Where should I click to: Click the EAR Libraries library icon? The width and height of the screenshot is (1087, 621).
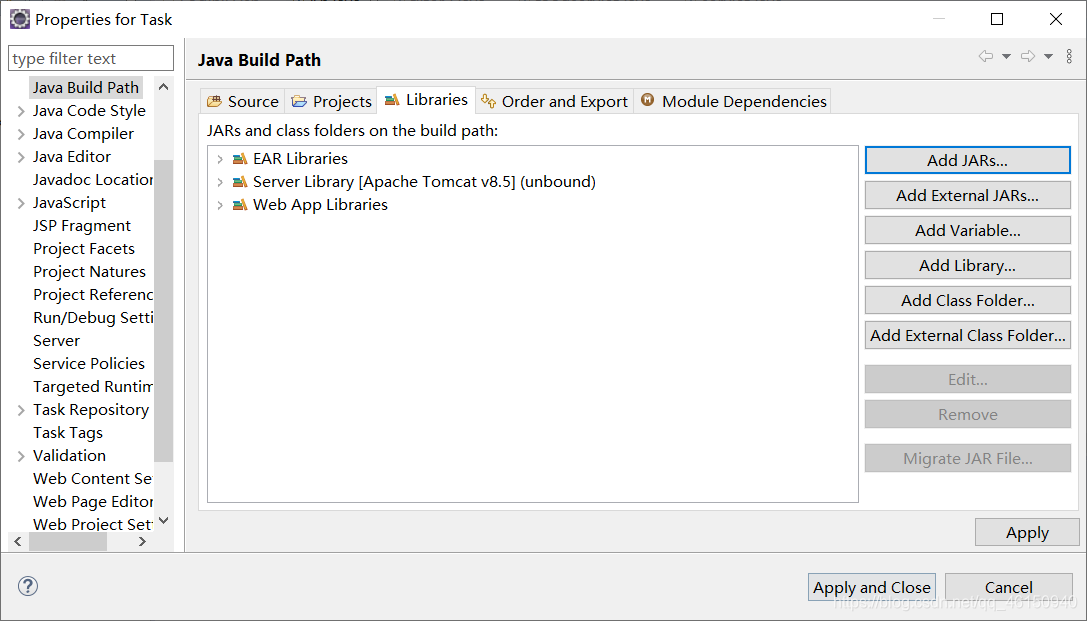240,159
